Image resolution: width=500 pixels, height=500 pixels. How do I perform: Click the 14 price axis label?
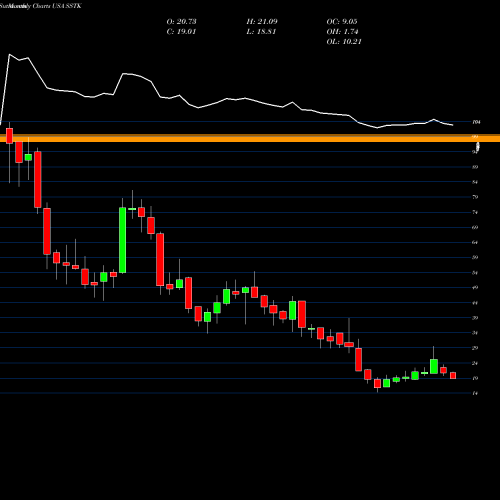click(x=475, y=393)
